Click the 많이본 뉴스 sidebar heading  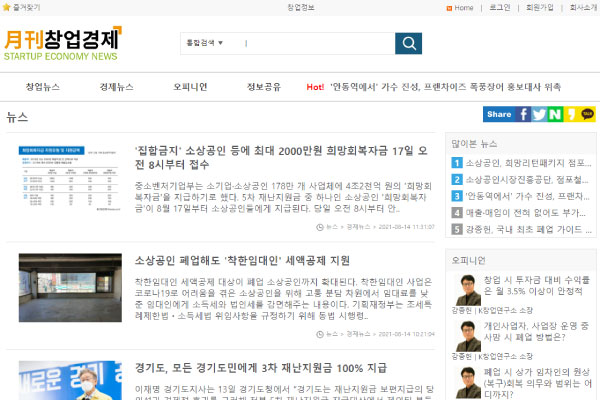tap(474, 144)
